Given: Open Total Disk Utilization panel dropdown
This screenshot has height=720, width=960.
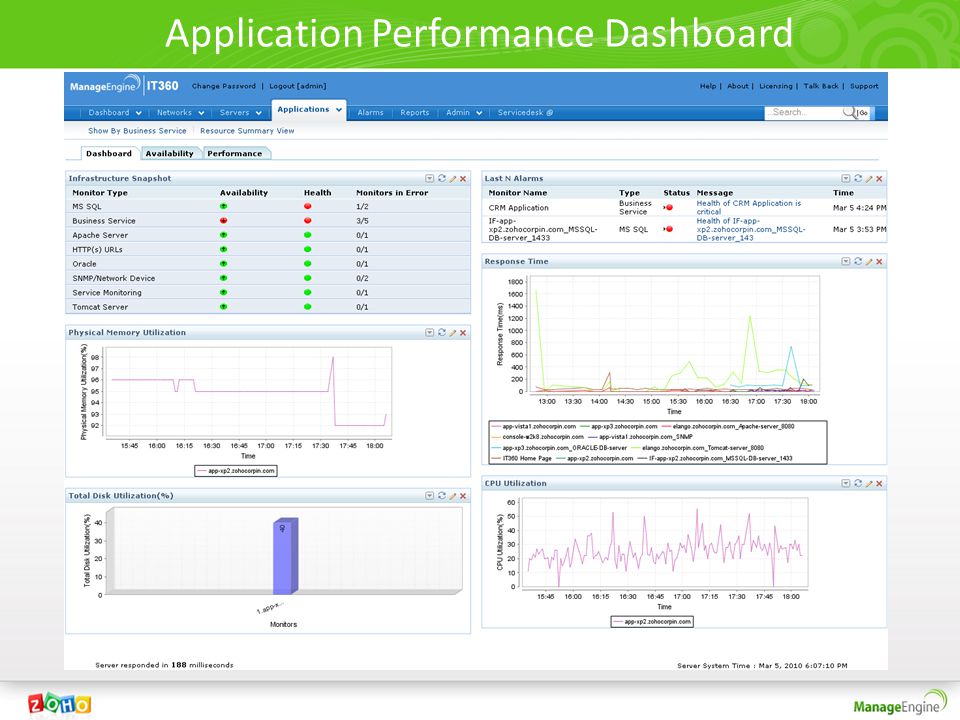Looking at the screenshot, I should coord(430,496).
